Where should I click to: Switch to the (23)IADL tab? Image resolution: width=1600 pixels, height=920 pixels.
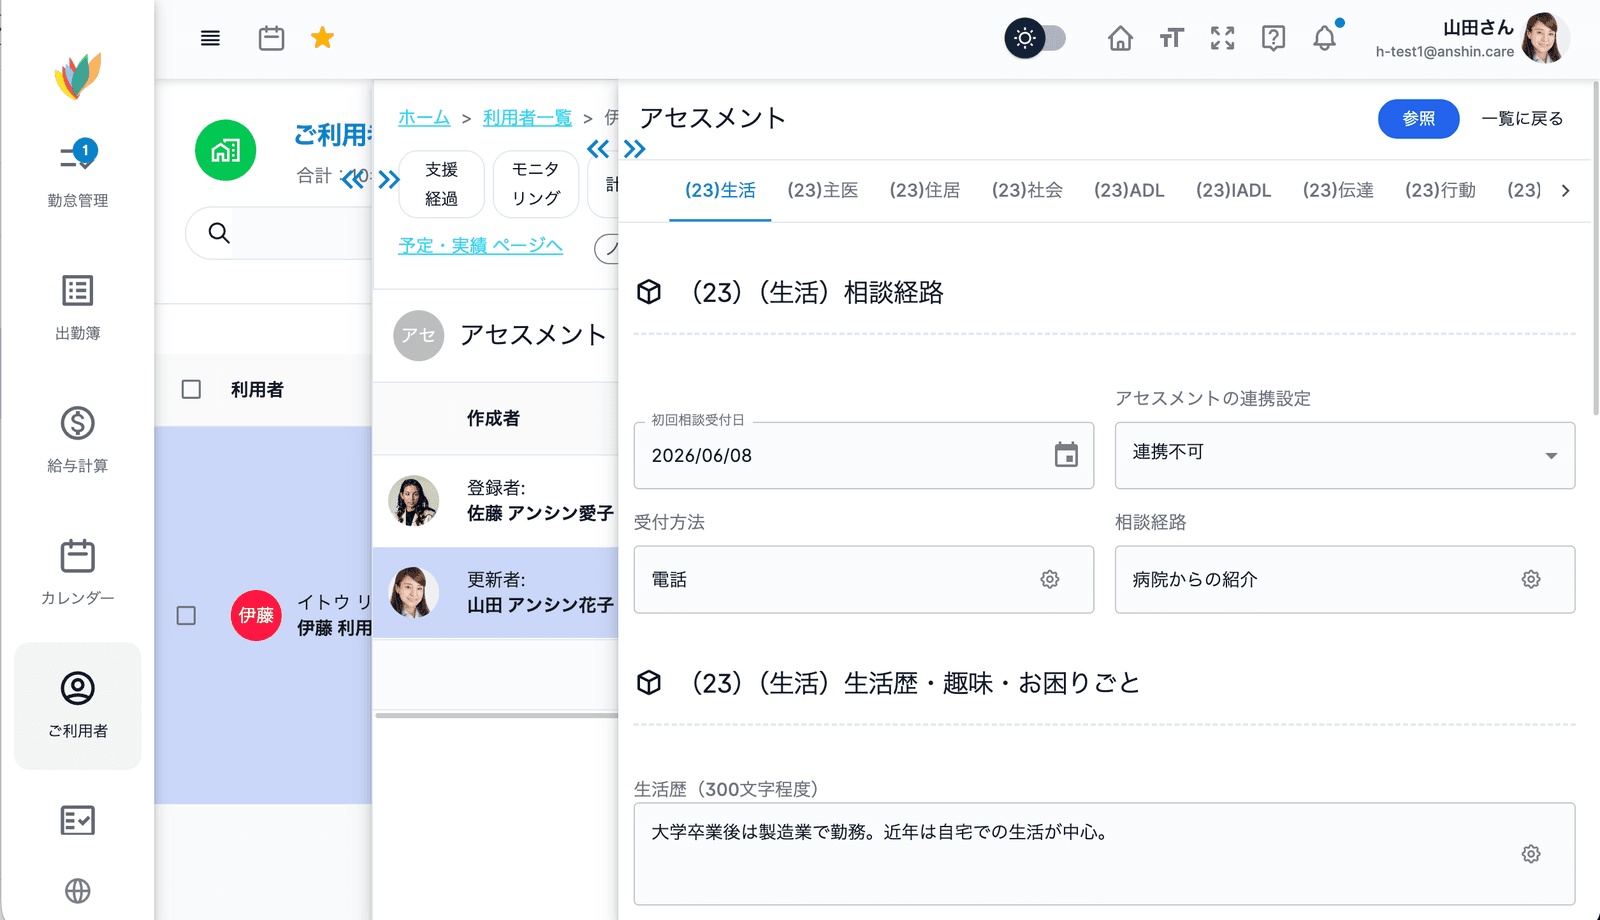1234,190
